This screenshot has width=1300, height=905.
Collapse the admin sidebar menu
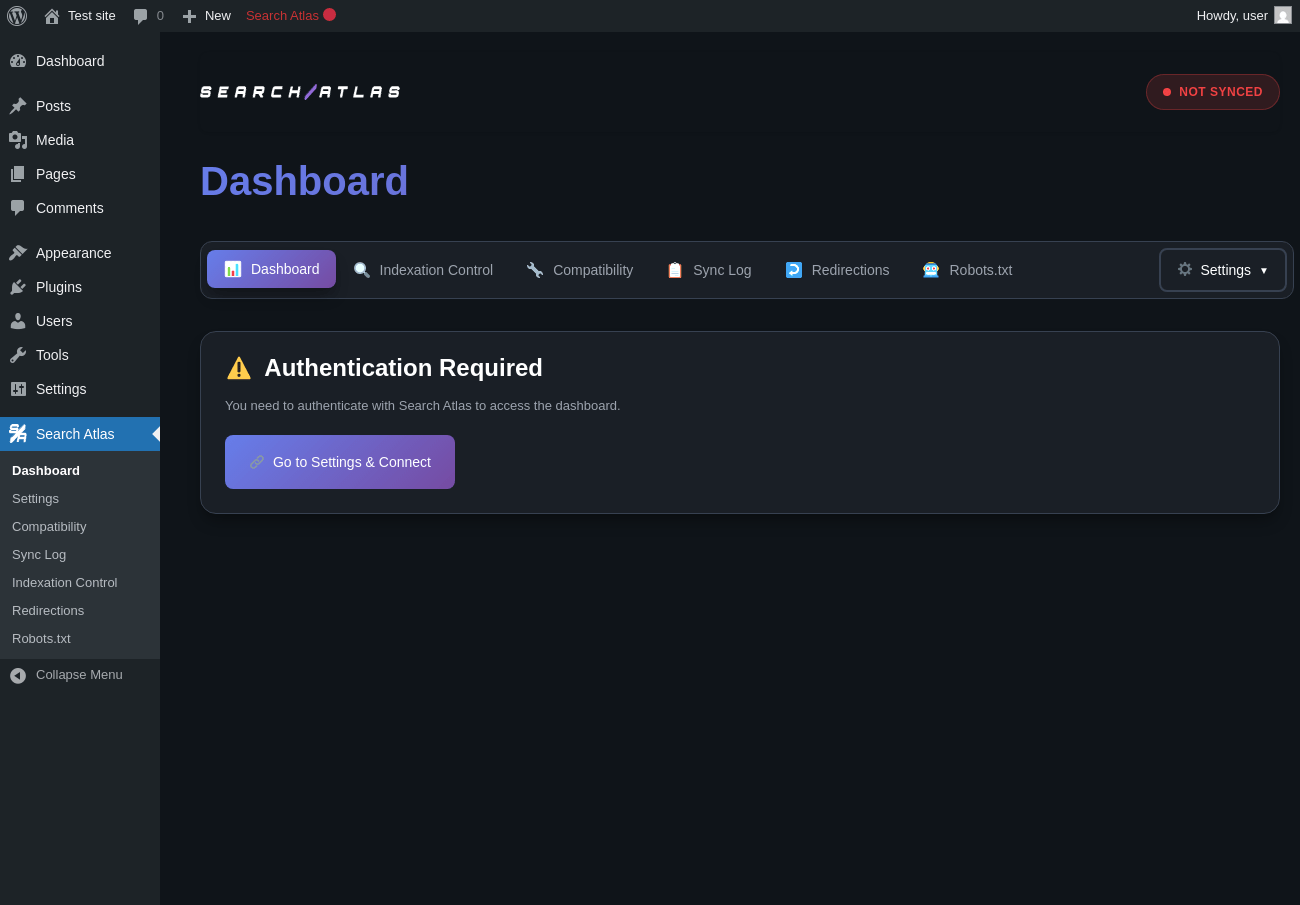[66, 675]
